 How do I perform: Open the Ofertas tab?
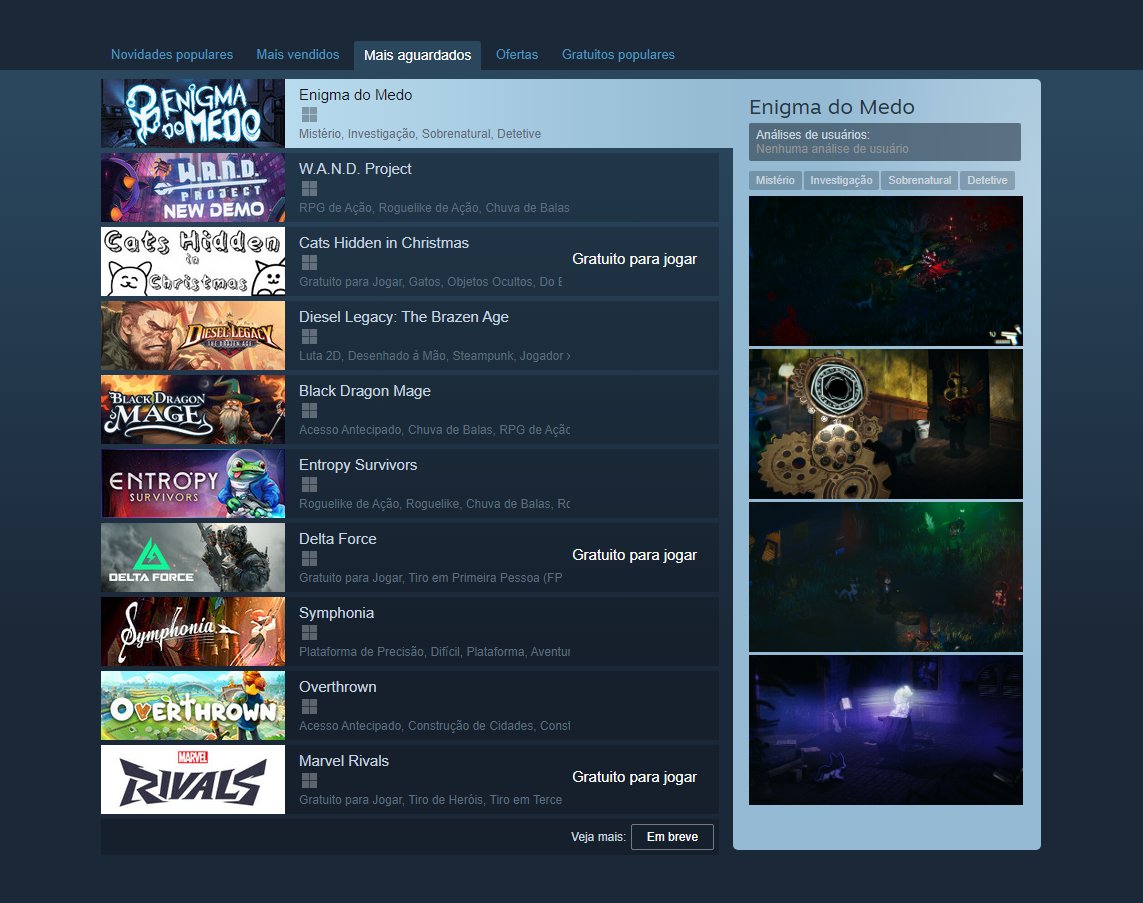tap(517, 55)
